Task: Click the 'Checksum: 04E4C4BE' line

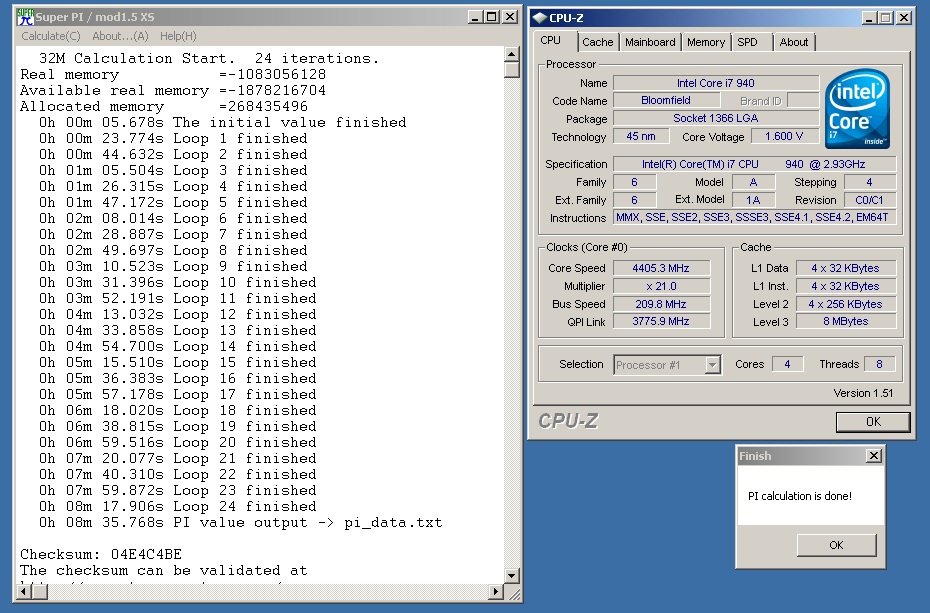Action: tap(101, 554)
